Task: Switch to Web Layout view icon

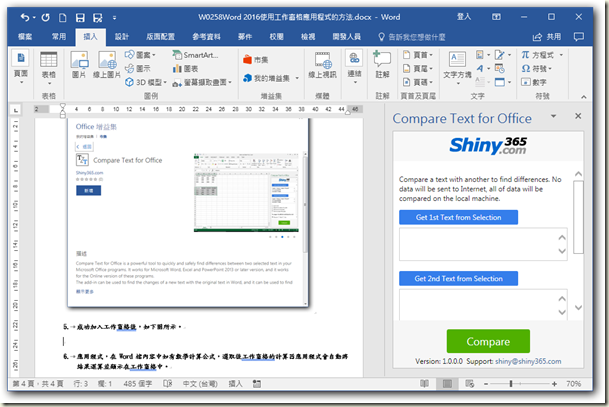Action: (470, 384)
